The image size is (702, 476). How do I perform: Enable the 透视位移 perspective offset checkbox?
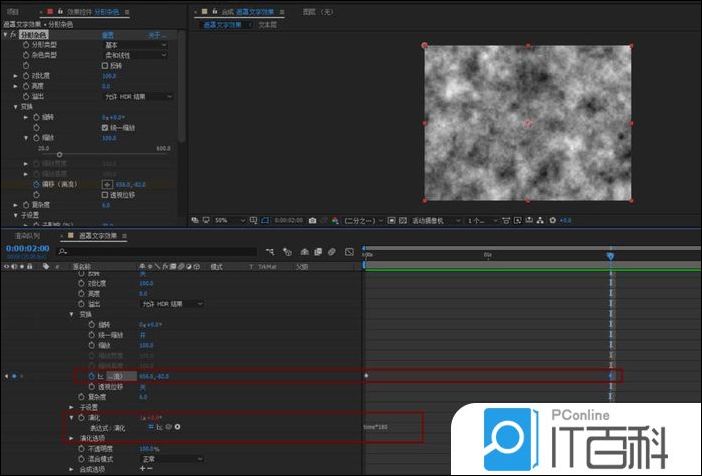(105, 195)
